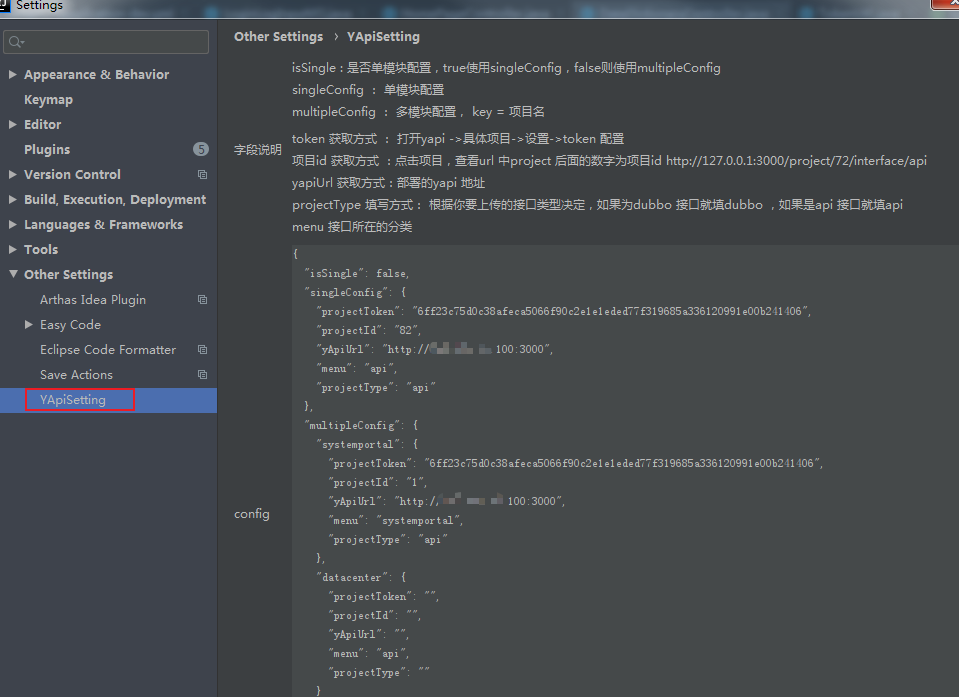Click the projectType description line
The image size is (959, 697).
[x=597, y=205]
